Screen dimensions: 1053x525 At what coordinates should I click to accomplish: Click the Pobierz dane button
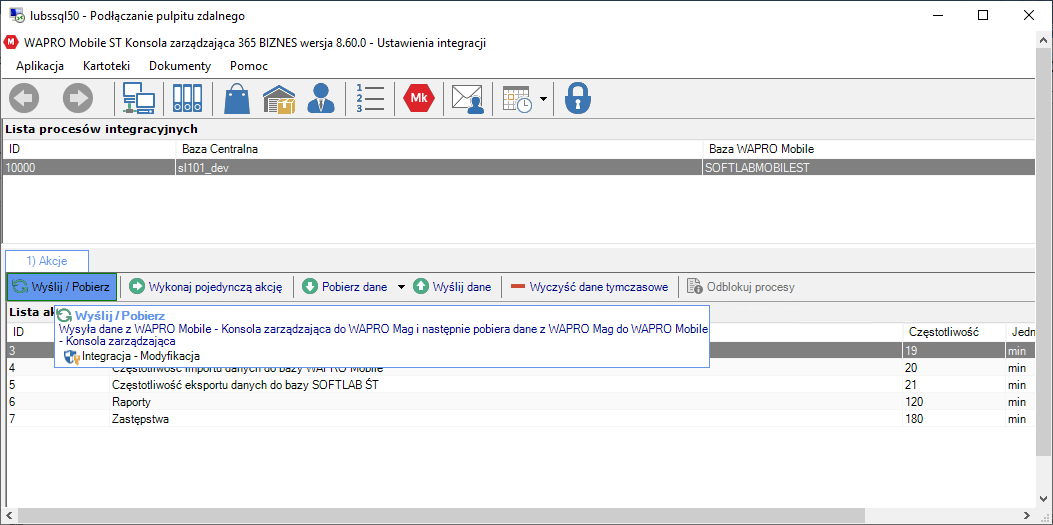pos(346,287)
